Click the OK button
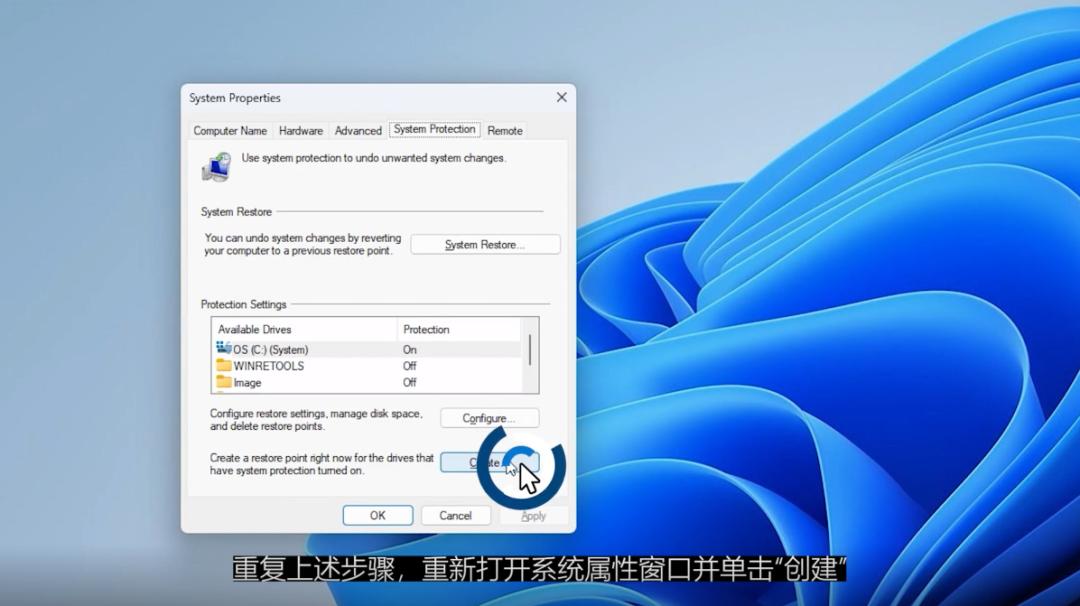This screenshot has height=606, width=1080. [x=377, y=515]
